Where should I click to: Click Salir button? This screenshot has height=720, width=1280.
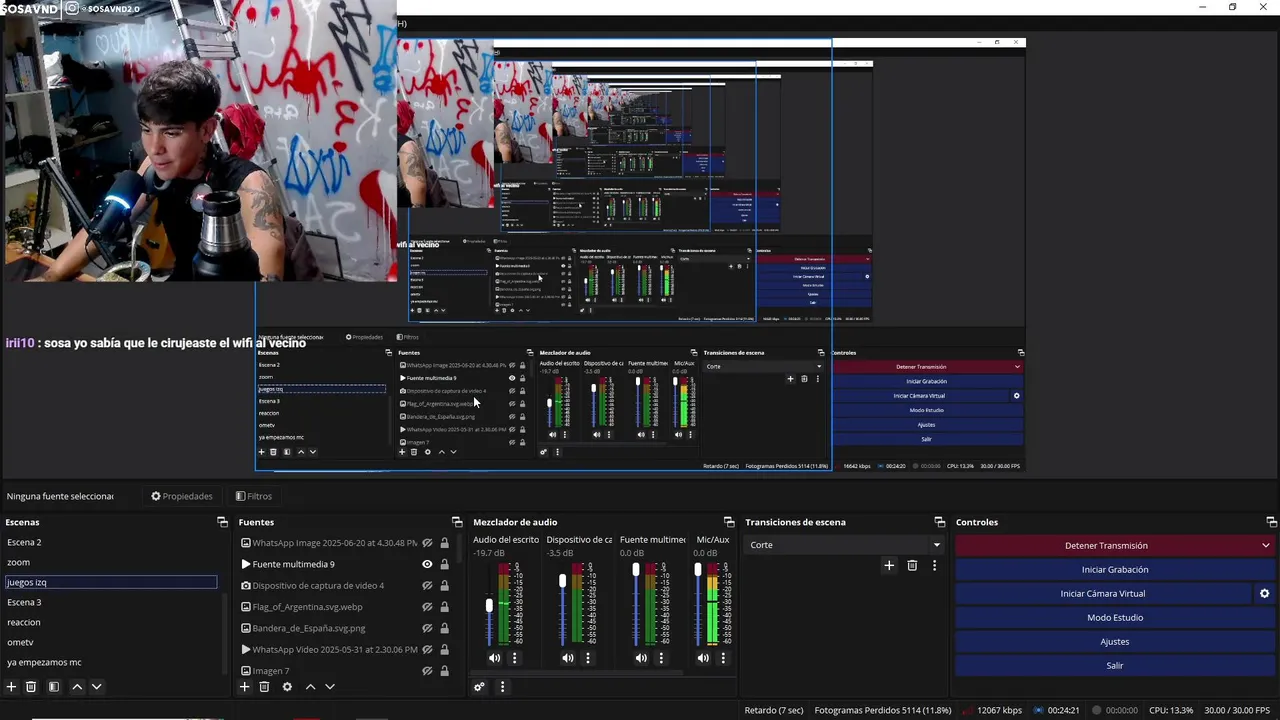[1115, 665]
